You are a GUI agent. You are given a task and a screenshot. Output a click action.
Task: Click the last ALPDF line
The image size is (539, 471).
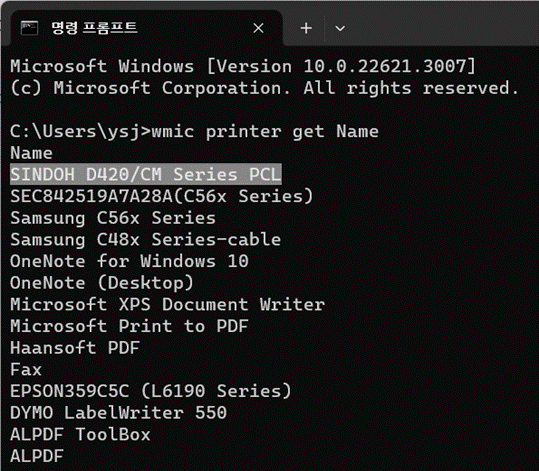click(x=37, y=456)
